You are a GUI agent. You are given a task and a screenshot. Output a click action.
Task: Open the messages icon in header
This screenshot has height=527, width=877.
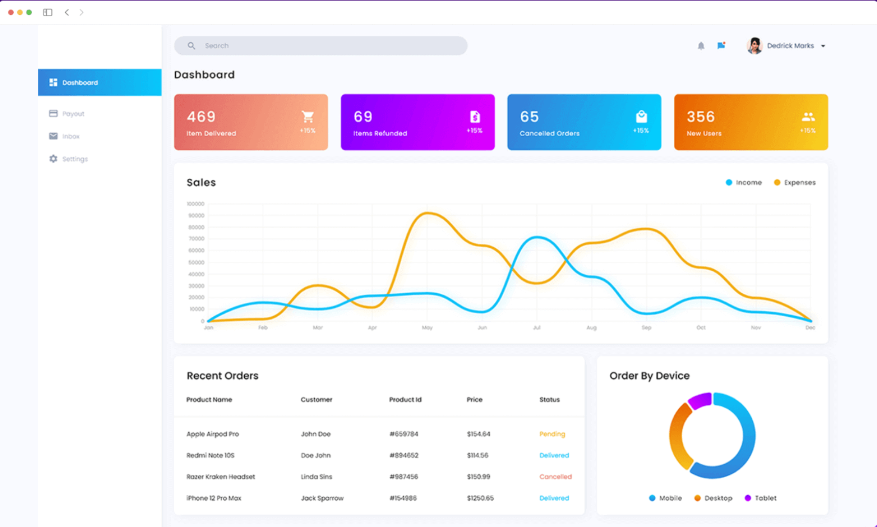point(721,46)
